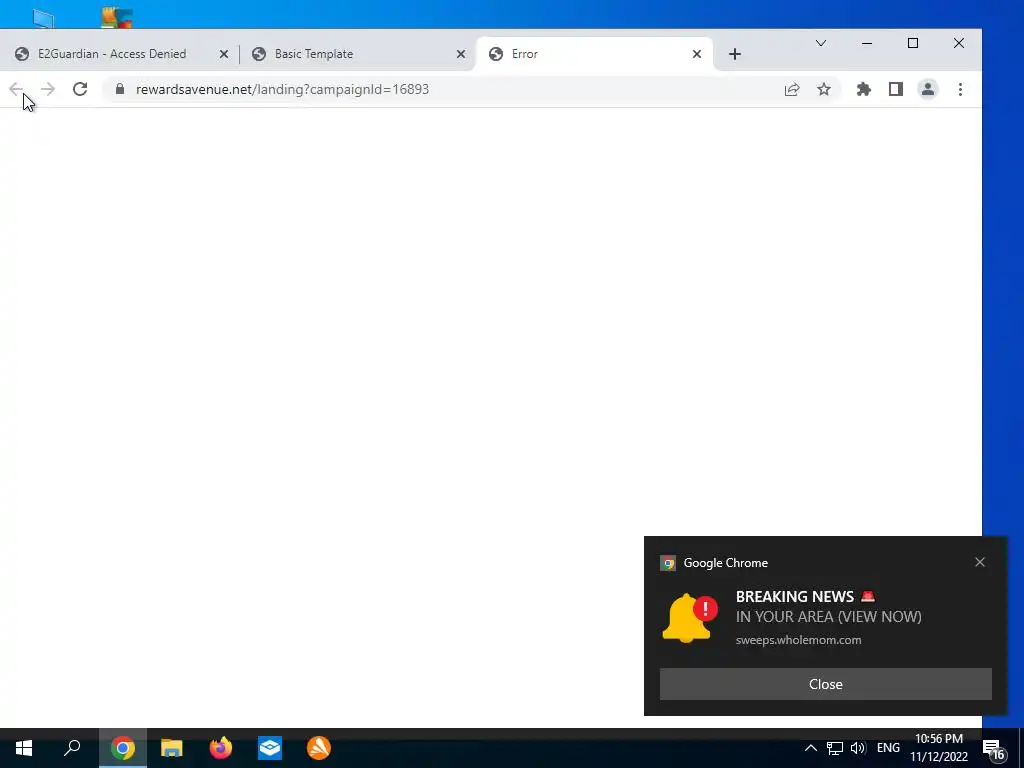
Task: Open taskbar search magnifier
Action: click(x=72, y=748)
